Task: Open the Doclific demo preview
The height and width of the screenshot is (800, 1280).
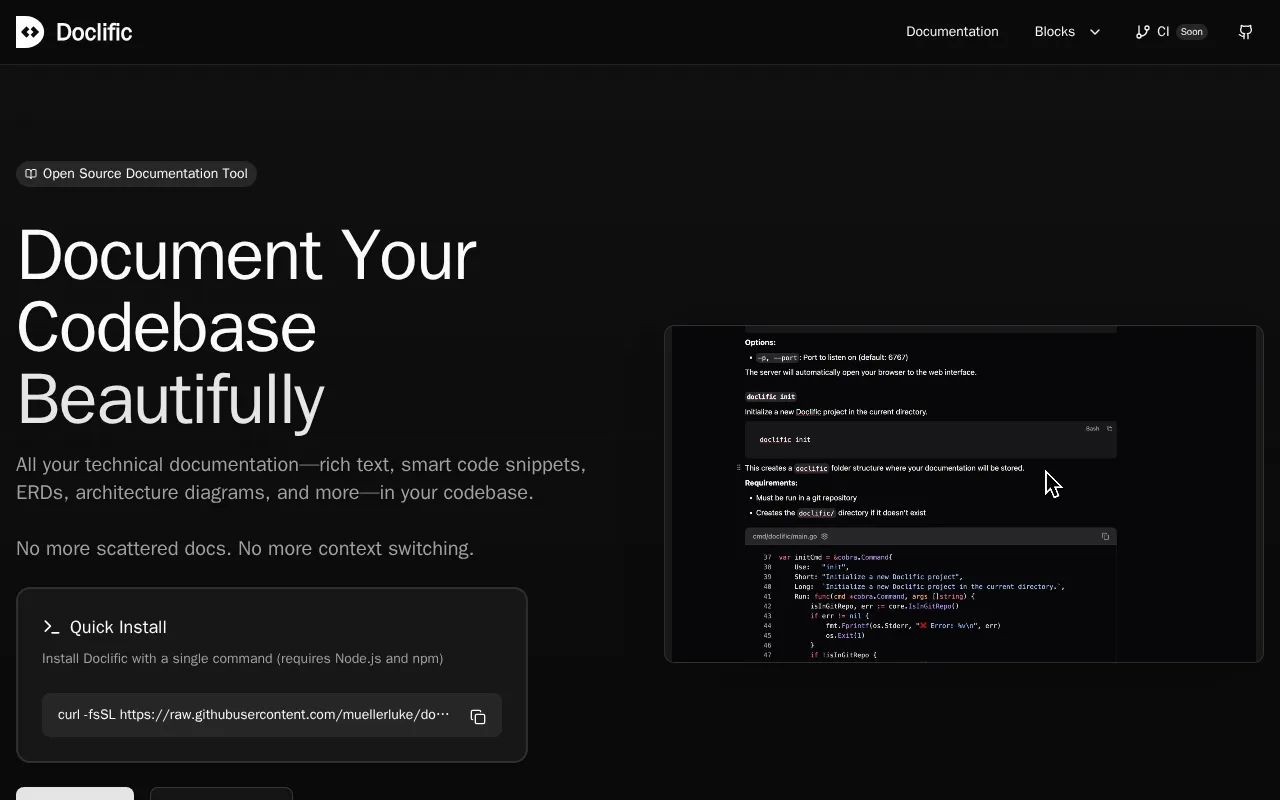Action: click(964, 494)
